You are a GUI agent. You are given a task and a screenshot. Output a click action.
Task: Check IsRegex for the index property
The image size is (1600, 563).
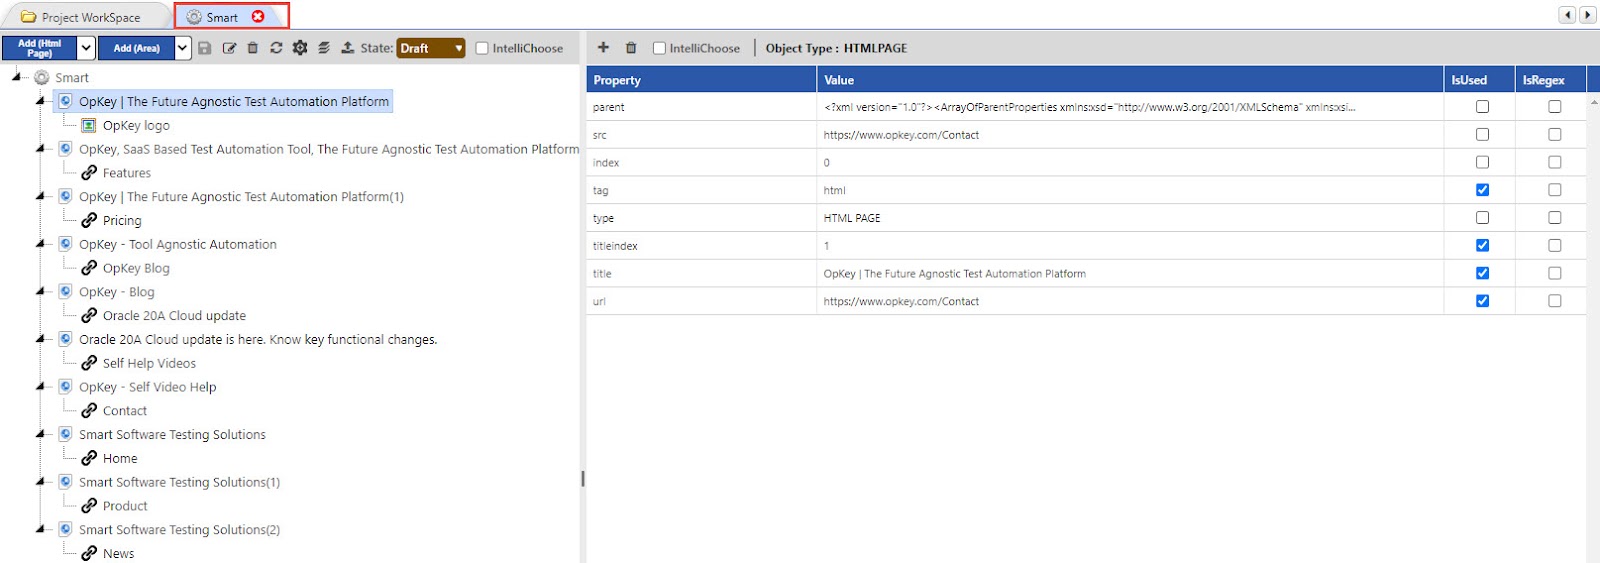pos(1554,162)
